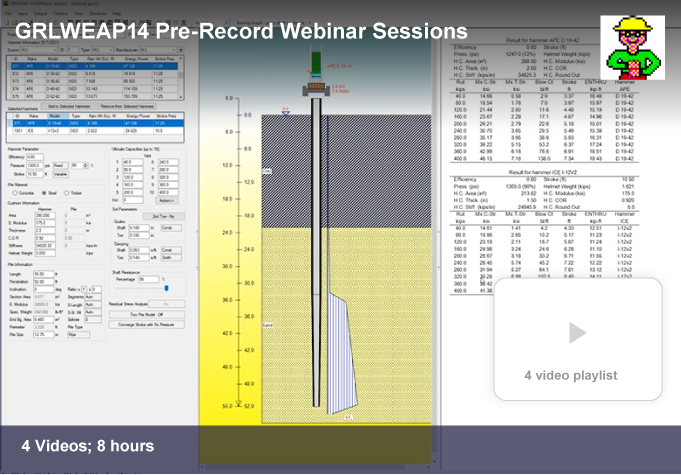This screenshot has width=681, height=475.
Task: Click the Pile Size input field
Action: (44, 335)
